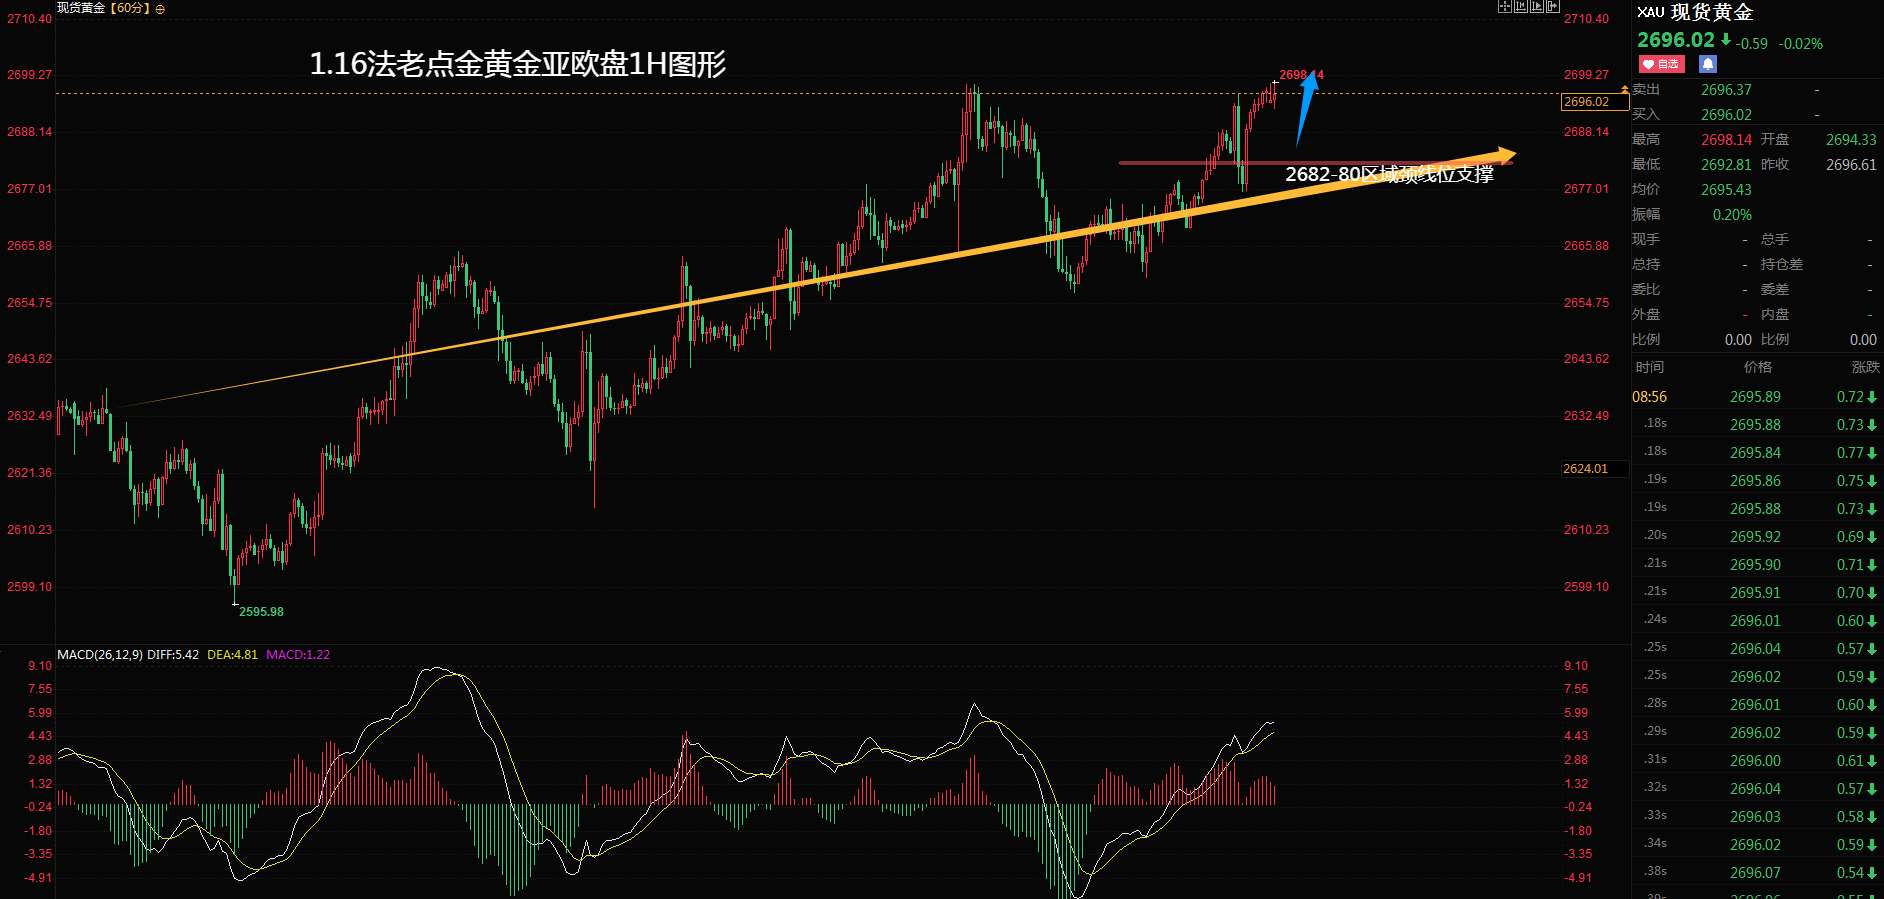Click the orange up-arrow beside 卖出
Viewport: 1884px width, 899px height.
point(1625,90)
